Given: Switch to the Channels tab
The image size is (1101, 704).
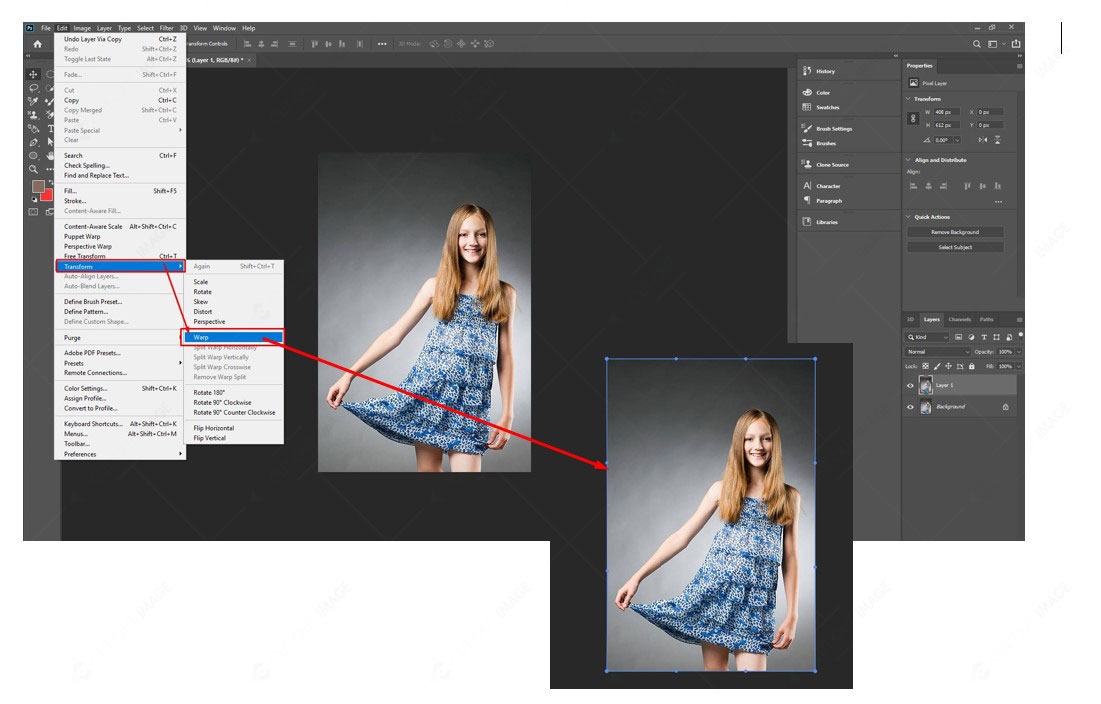Looking at the screenshot, I should point(959,319).
